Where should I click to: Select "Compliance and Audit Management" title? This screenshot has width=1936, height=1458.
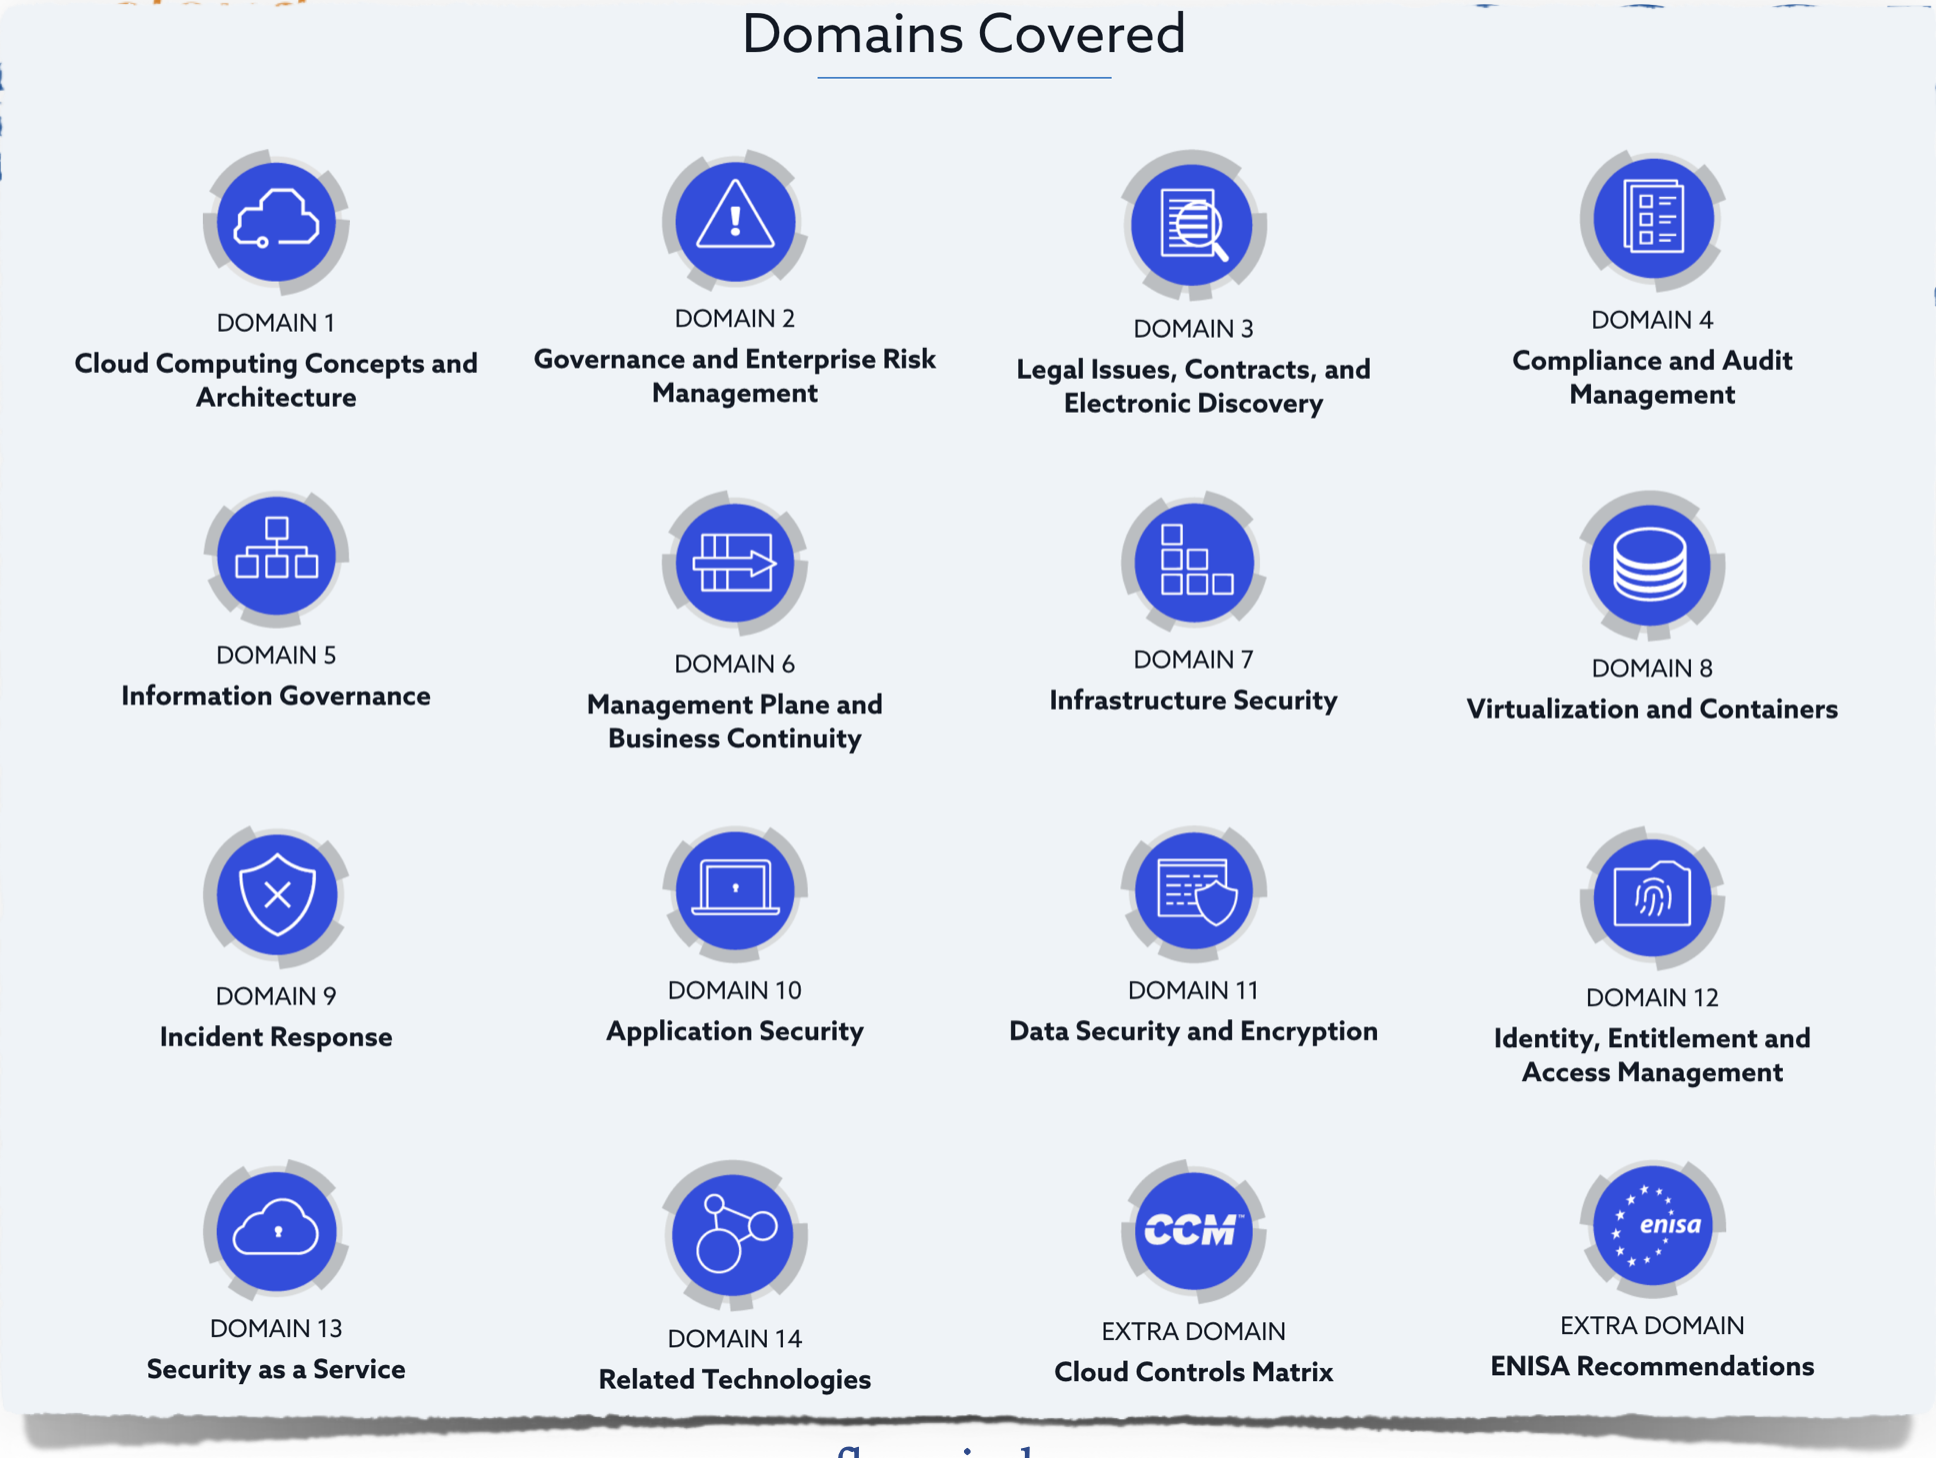pos(1652,377)
